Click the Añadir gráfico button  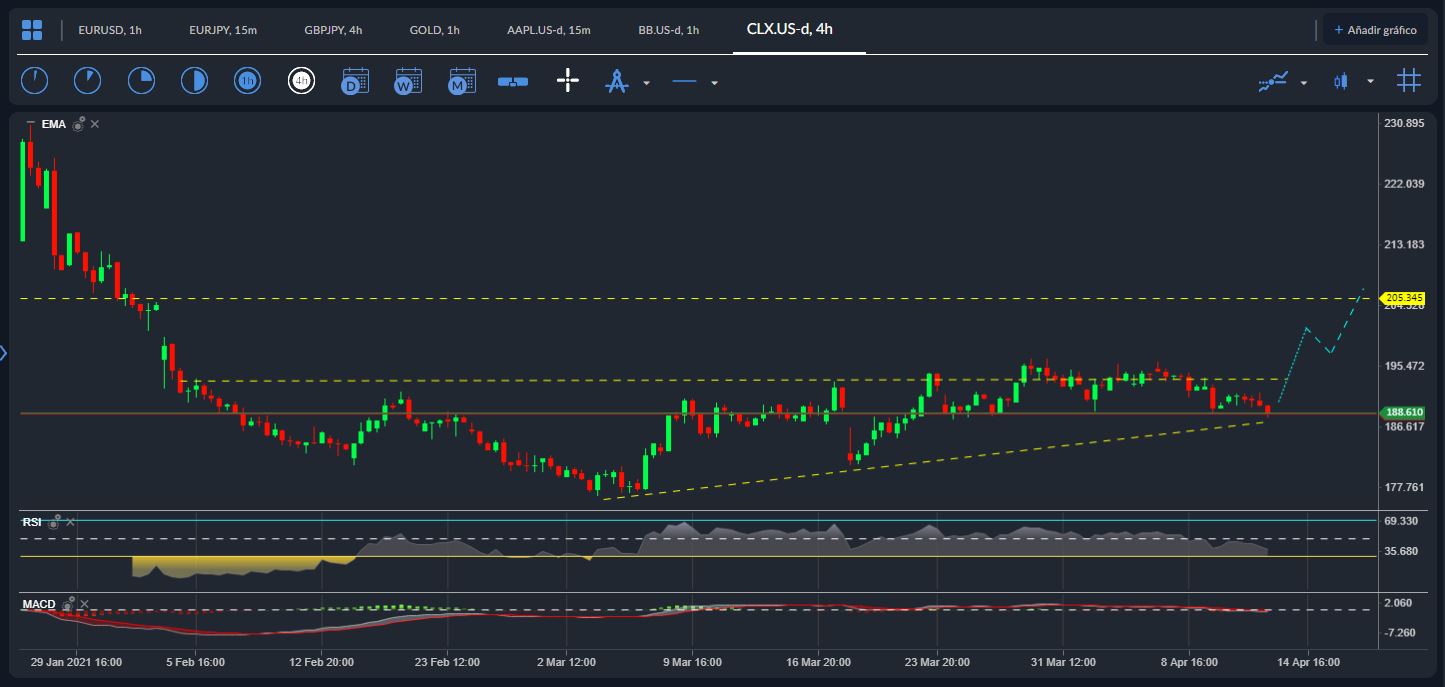coord(1375,30)
